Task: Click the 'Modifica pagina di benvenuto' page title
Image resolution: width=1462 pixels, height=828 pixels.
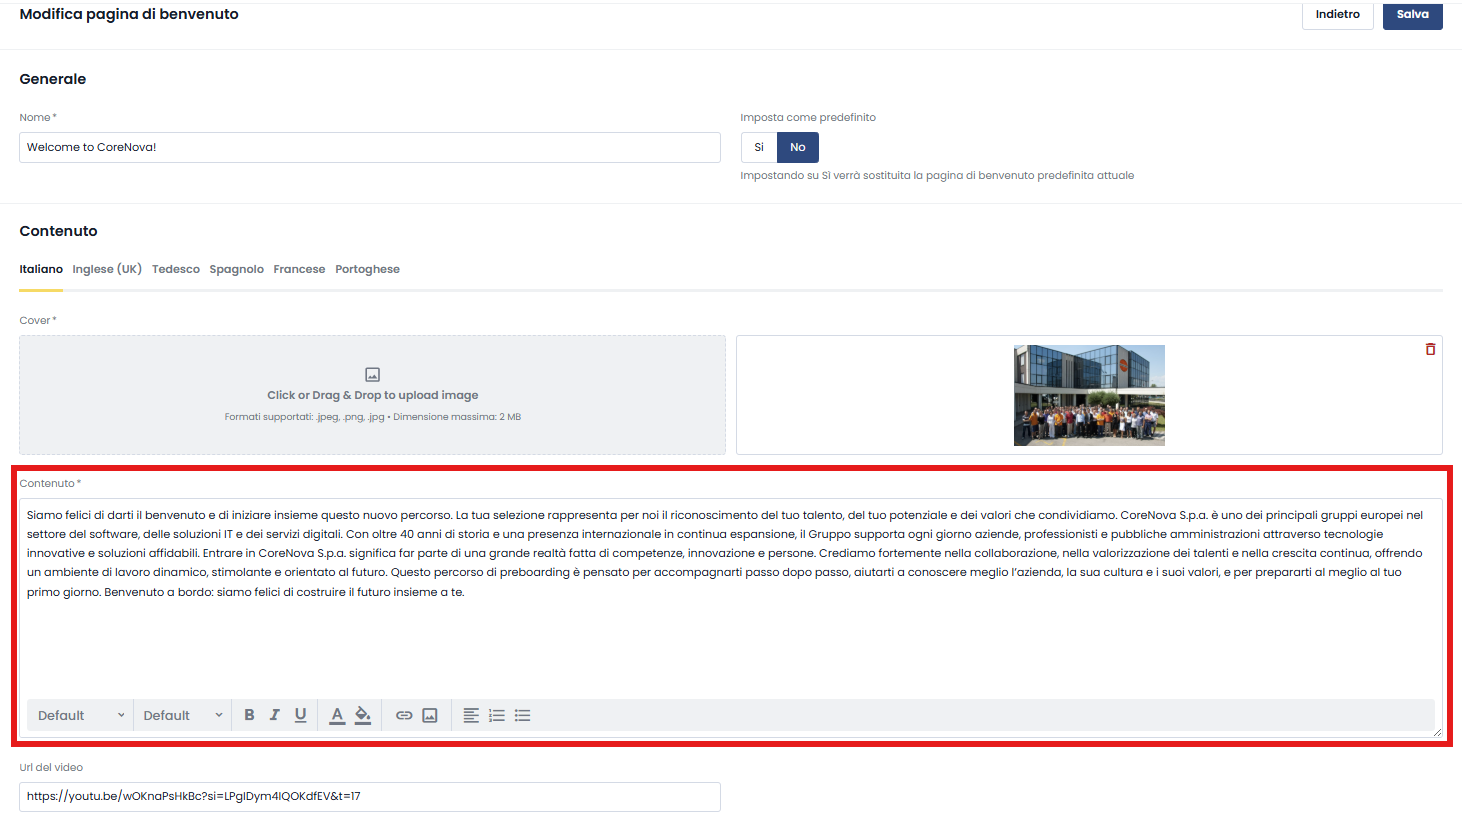Action: 129,14
